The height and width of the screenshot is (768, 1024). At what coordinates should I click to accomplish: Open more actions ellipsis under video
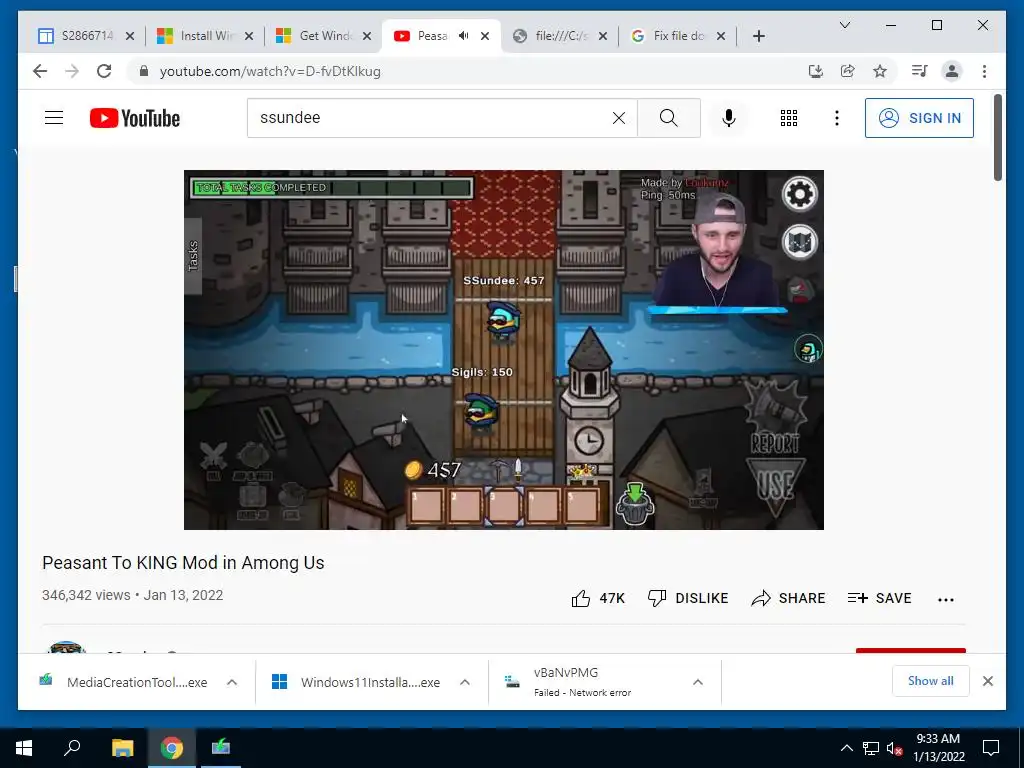coord(946,600)
